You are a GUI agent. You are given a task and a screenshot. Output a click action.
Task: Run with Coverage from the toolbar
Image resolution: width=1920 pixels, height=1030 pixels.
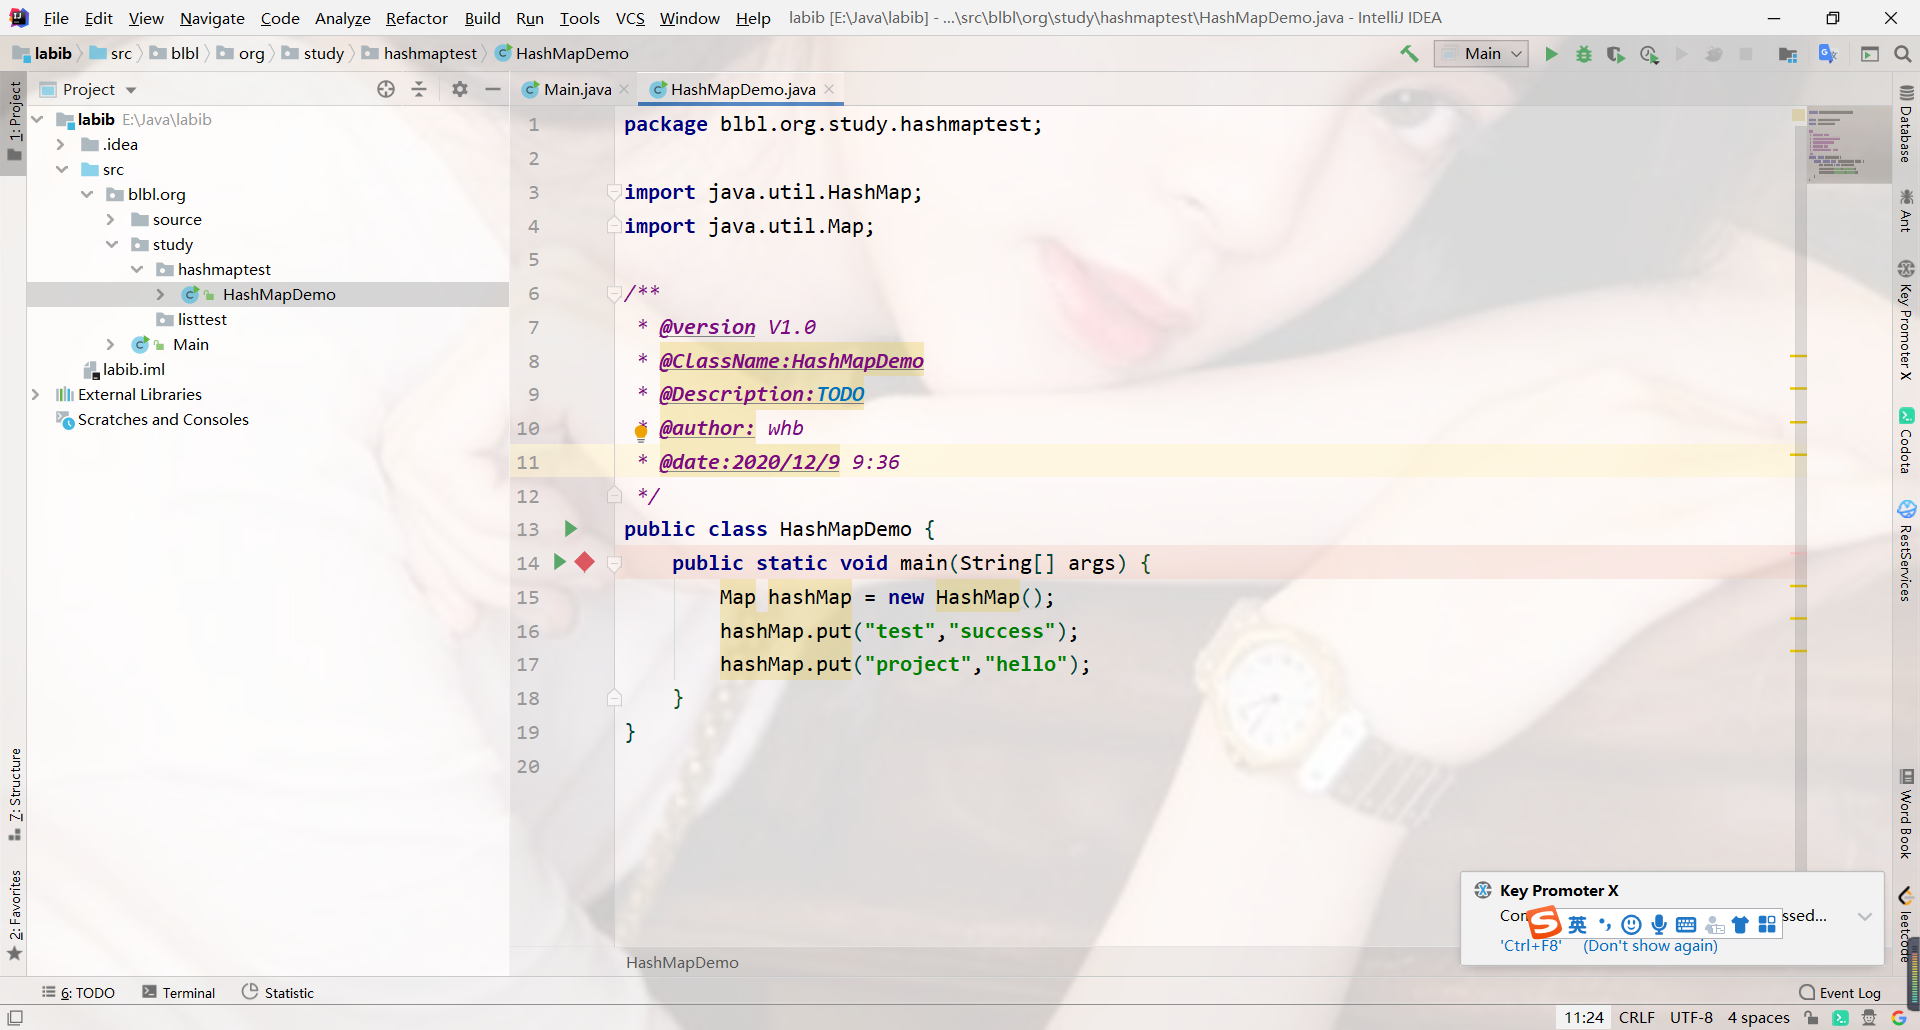click(x=1616, y=54)
